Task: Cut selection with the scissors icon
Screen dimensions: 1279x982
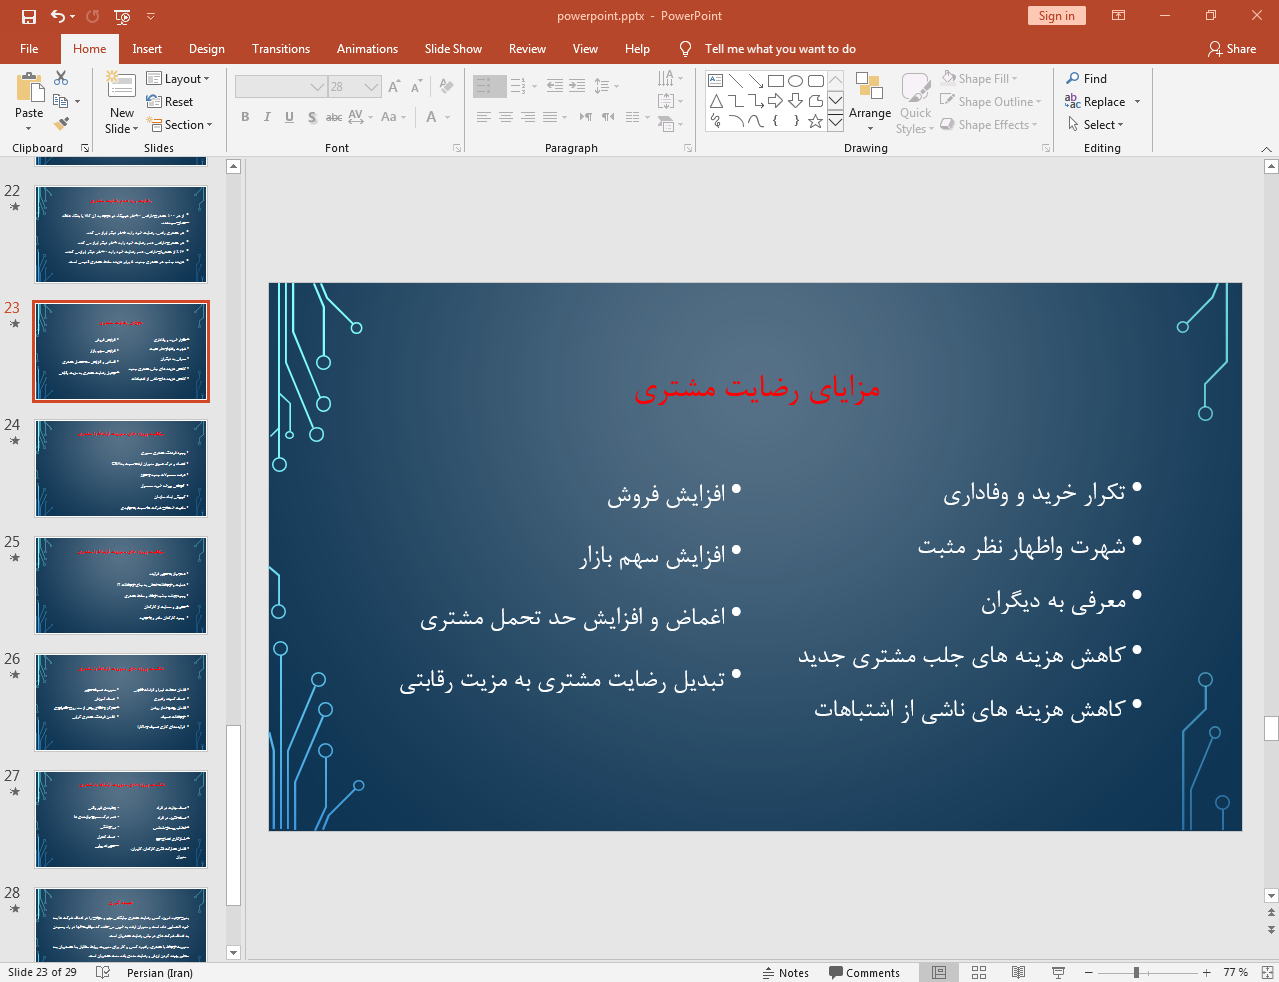Action: [61, 78]
